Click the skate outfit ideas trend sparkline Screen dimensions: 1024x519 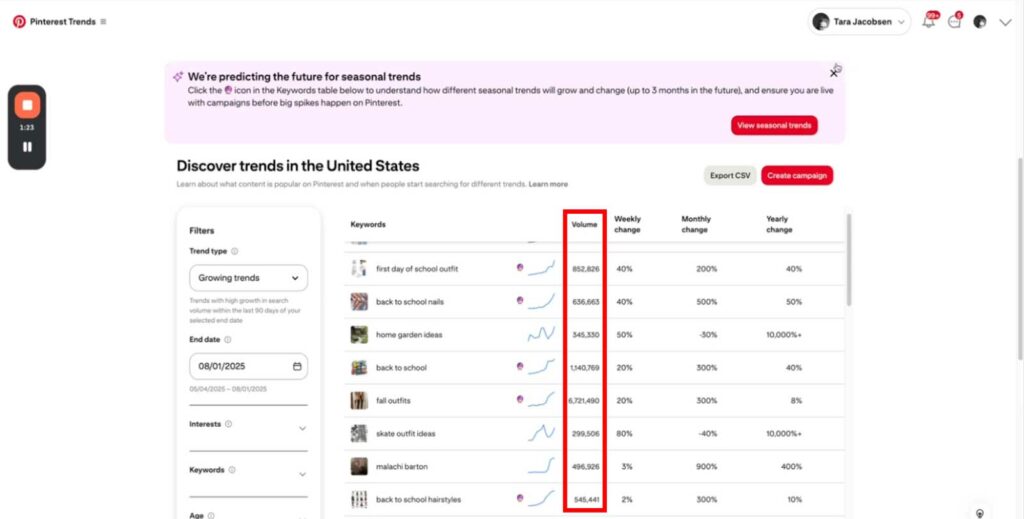click(541, 433)
